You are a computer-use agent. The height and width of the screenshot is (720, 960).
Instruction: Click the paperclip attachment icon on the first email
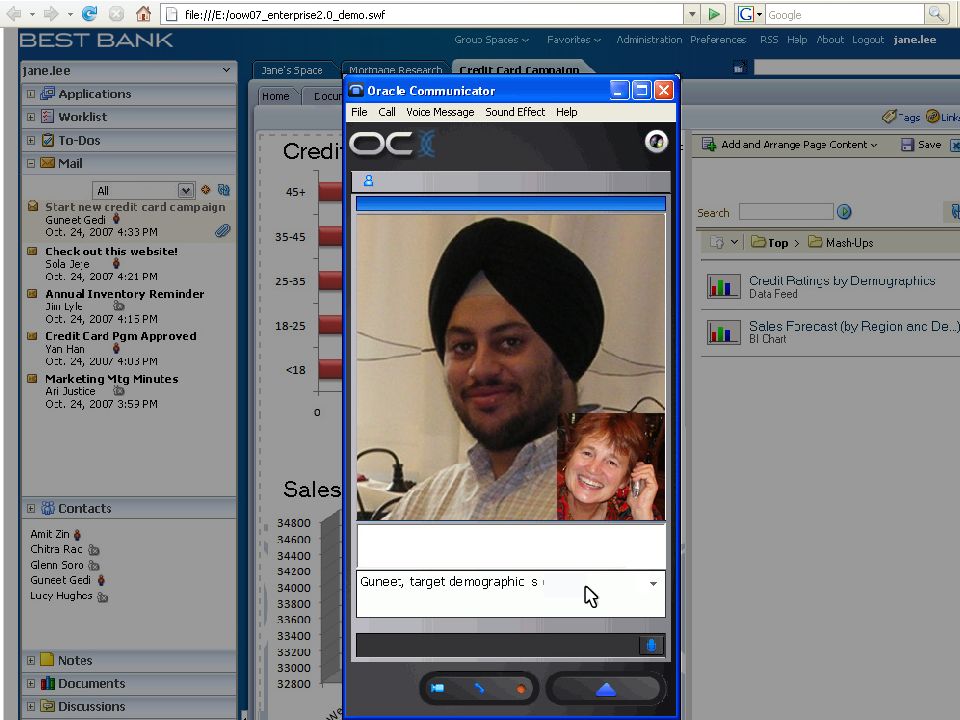coord(222,231)
